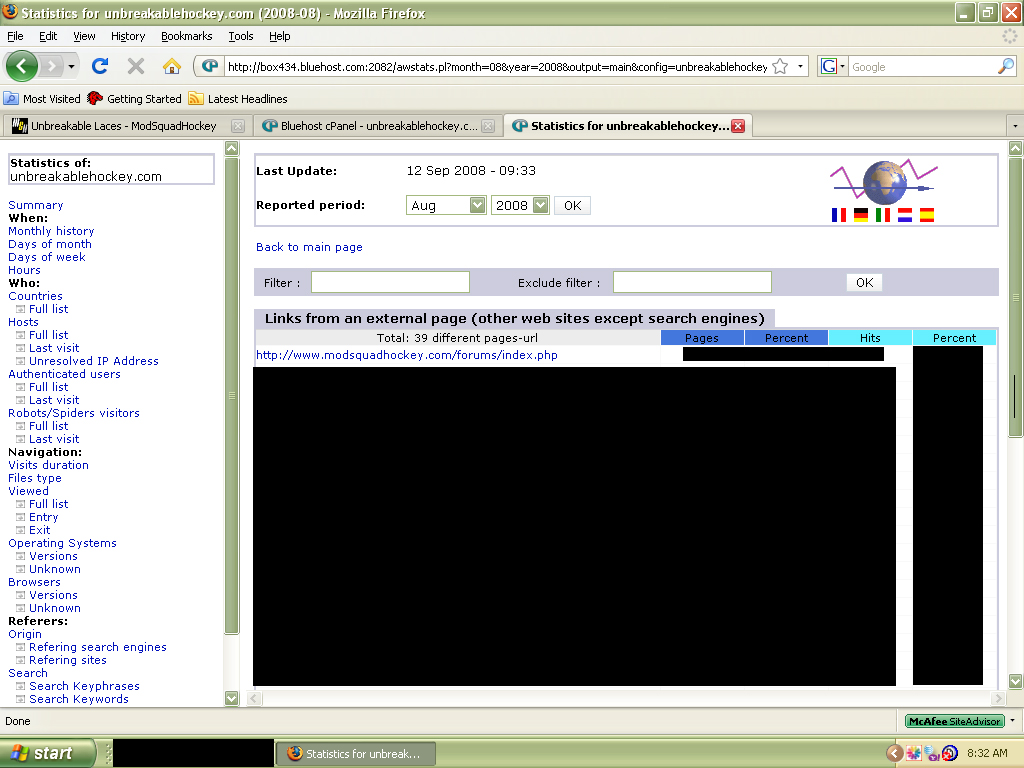The image size is (1024, 768).
Task: Click the search magnifier icon in Google box
Action: [1006, 66]
